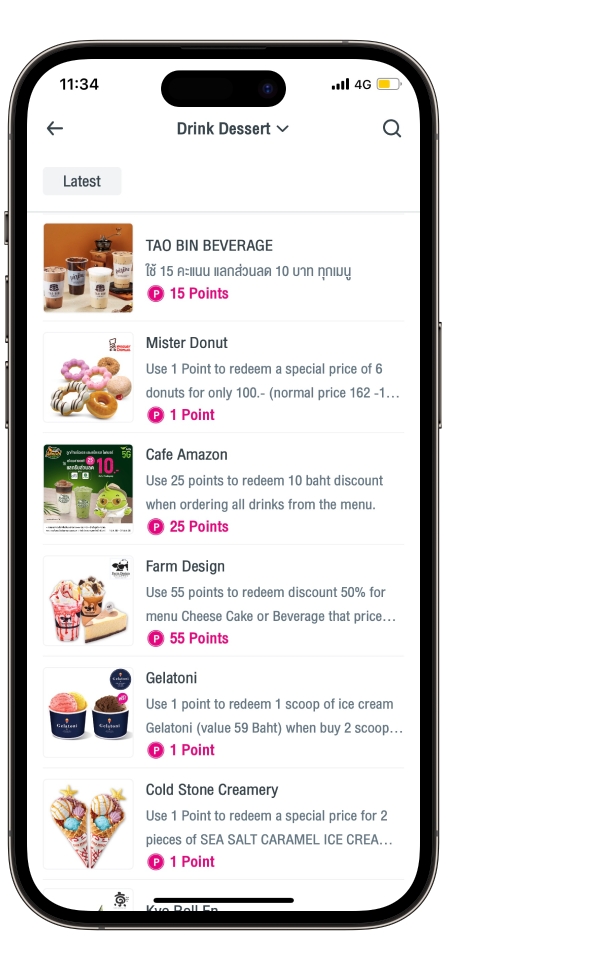The image size is (600, 970).
Task: Select the Latest filter chip
Action: coord(82,181)
